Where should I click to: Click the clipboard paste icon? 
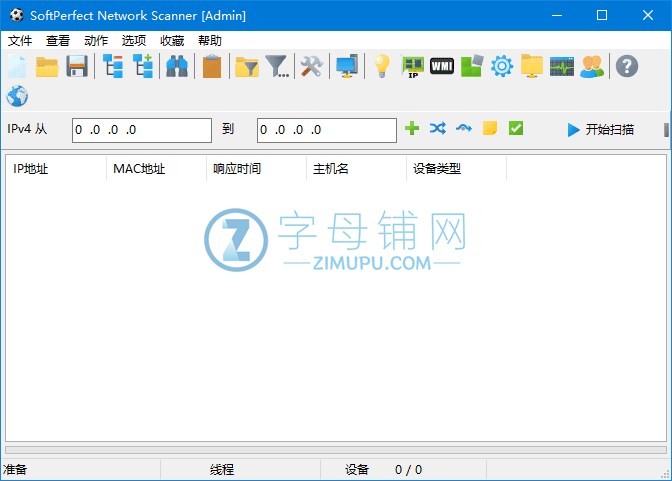point(212,66)
